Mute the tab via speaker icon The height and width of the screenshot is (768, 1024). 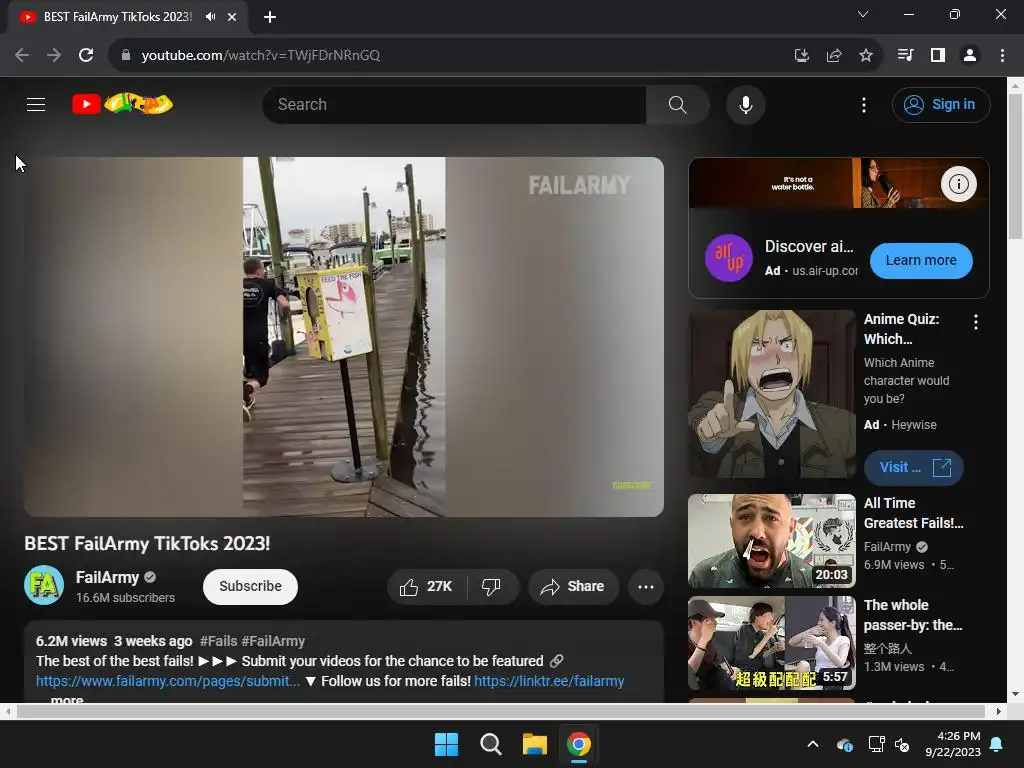click(x=210, y=17)
